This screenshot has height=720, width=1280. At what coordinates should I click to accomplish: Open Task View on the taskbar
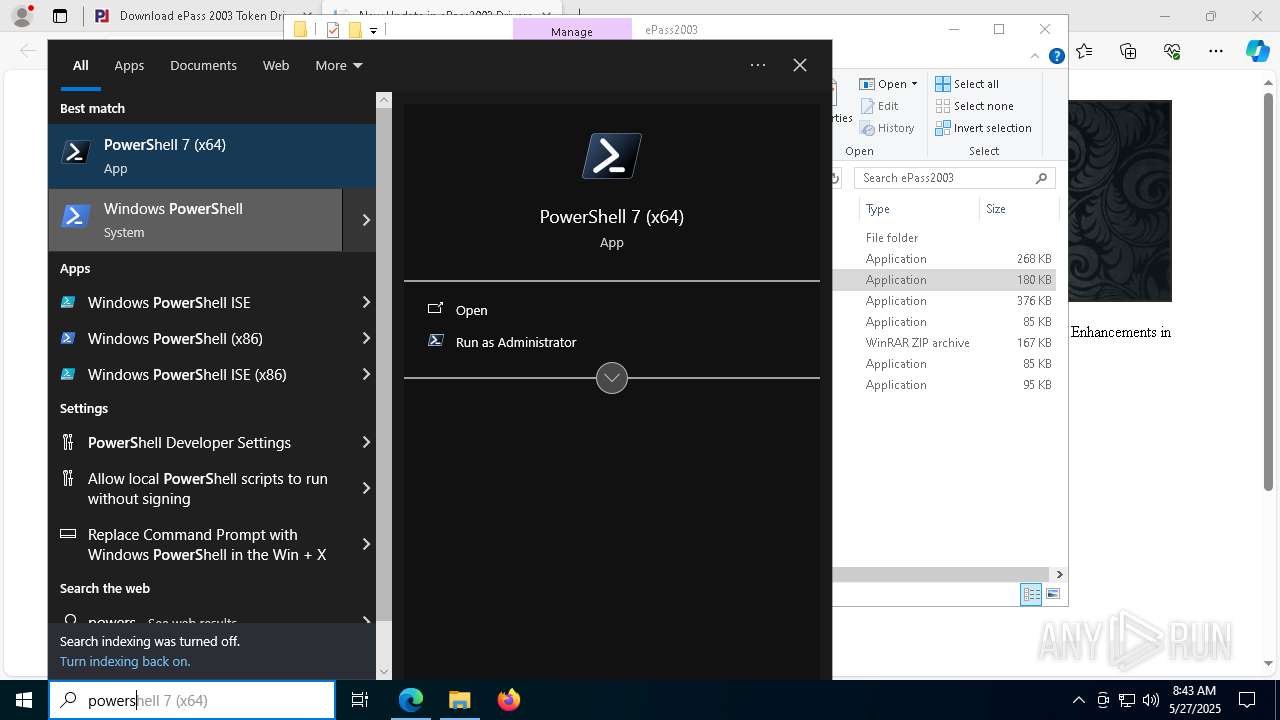360,700
